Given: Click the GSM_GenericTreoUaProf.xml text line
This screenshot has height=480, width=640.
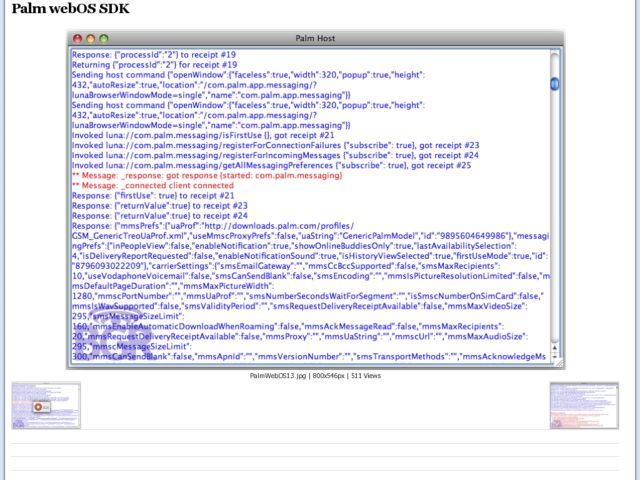Looking at the screenshot, I should tap(310, 236).
